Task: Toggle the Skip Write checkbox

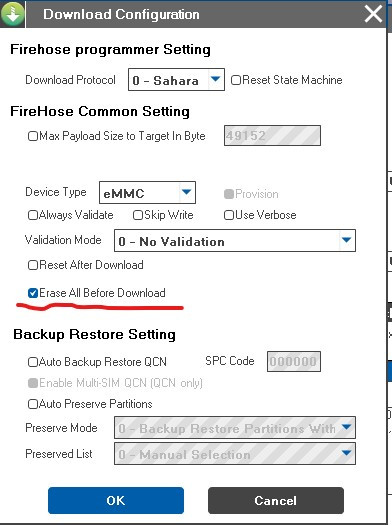Action: pyautogui.click(x=138, y=215)
